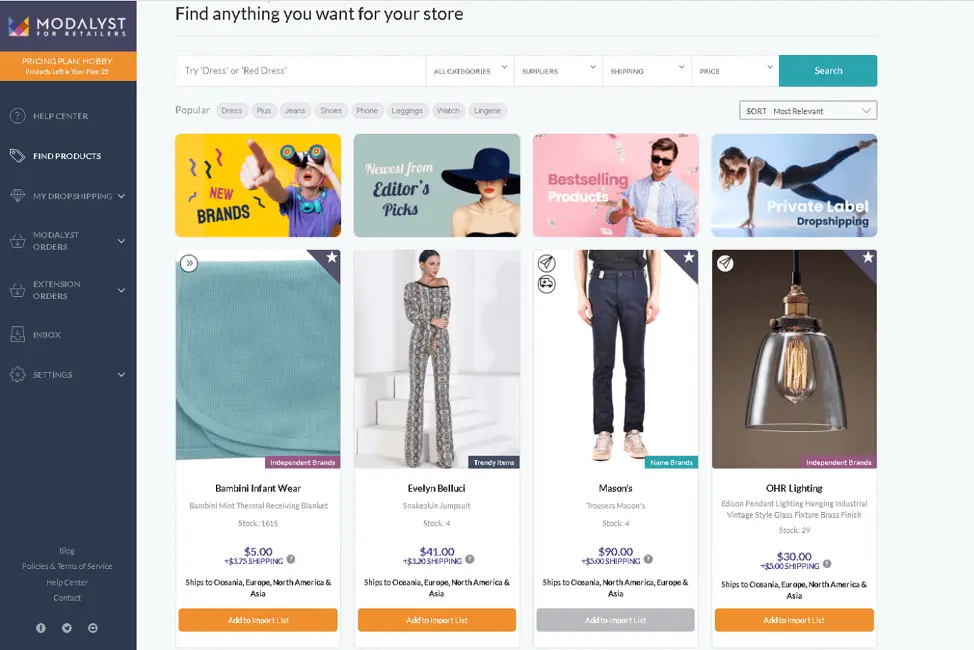Click the shipping info question mark under $5.00

coord(291,560)
